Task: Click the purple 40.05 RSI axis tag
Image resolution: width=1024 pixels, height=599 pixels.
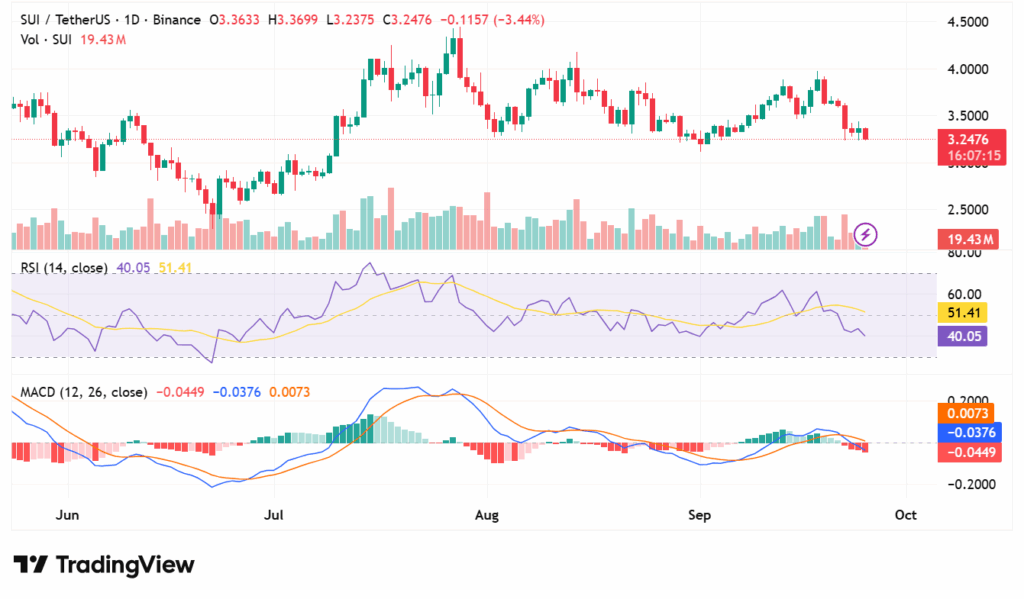Action: pos(963,336)
